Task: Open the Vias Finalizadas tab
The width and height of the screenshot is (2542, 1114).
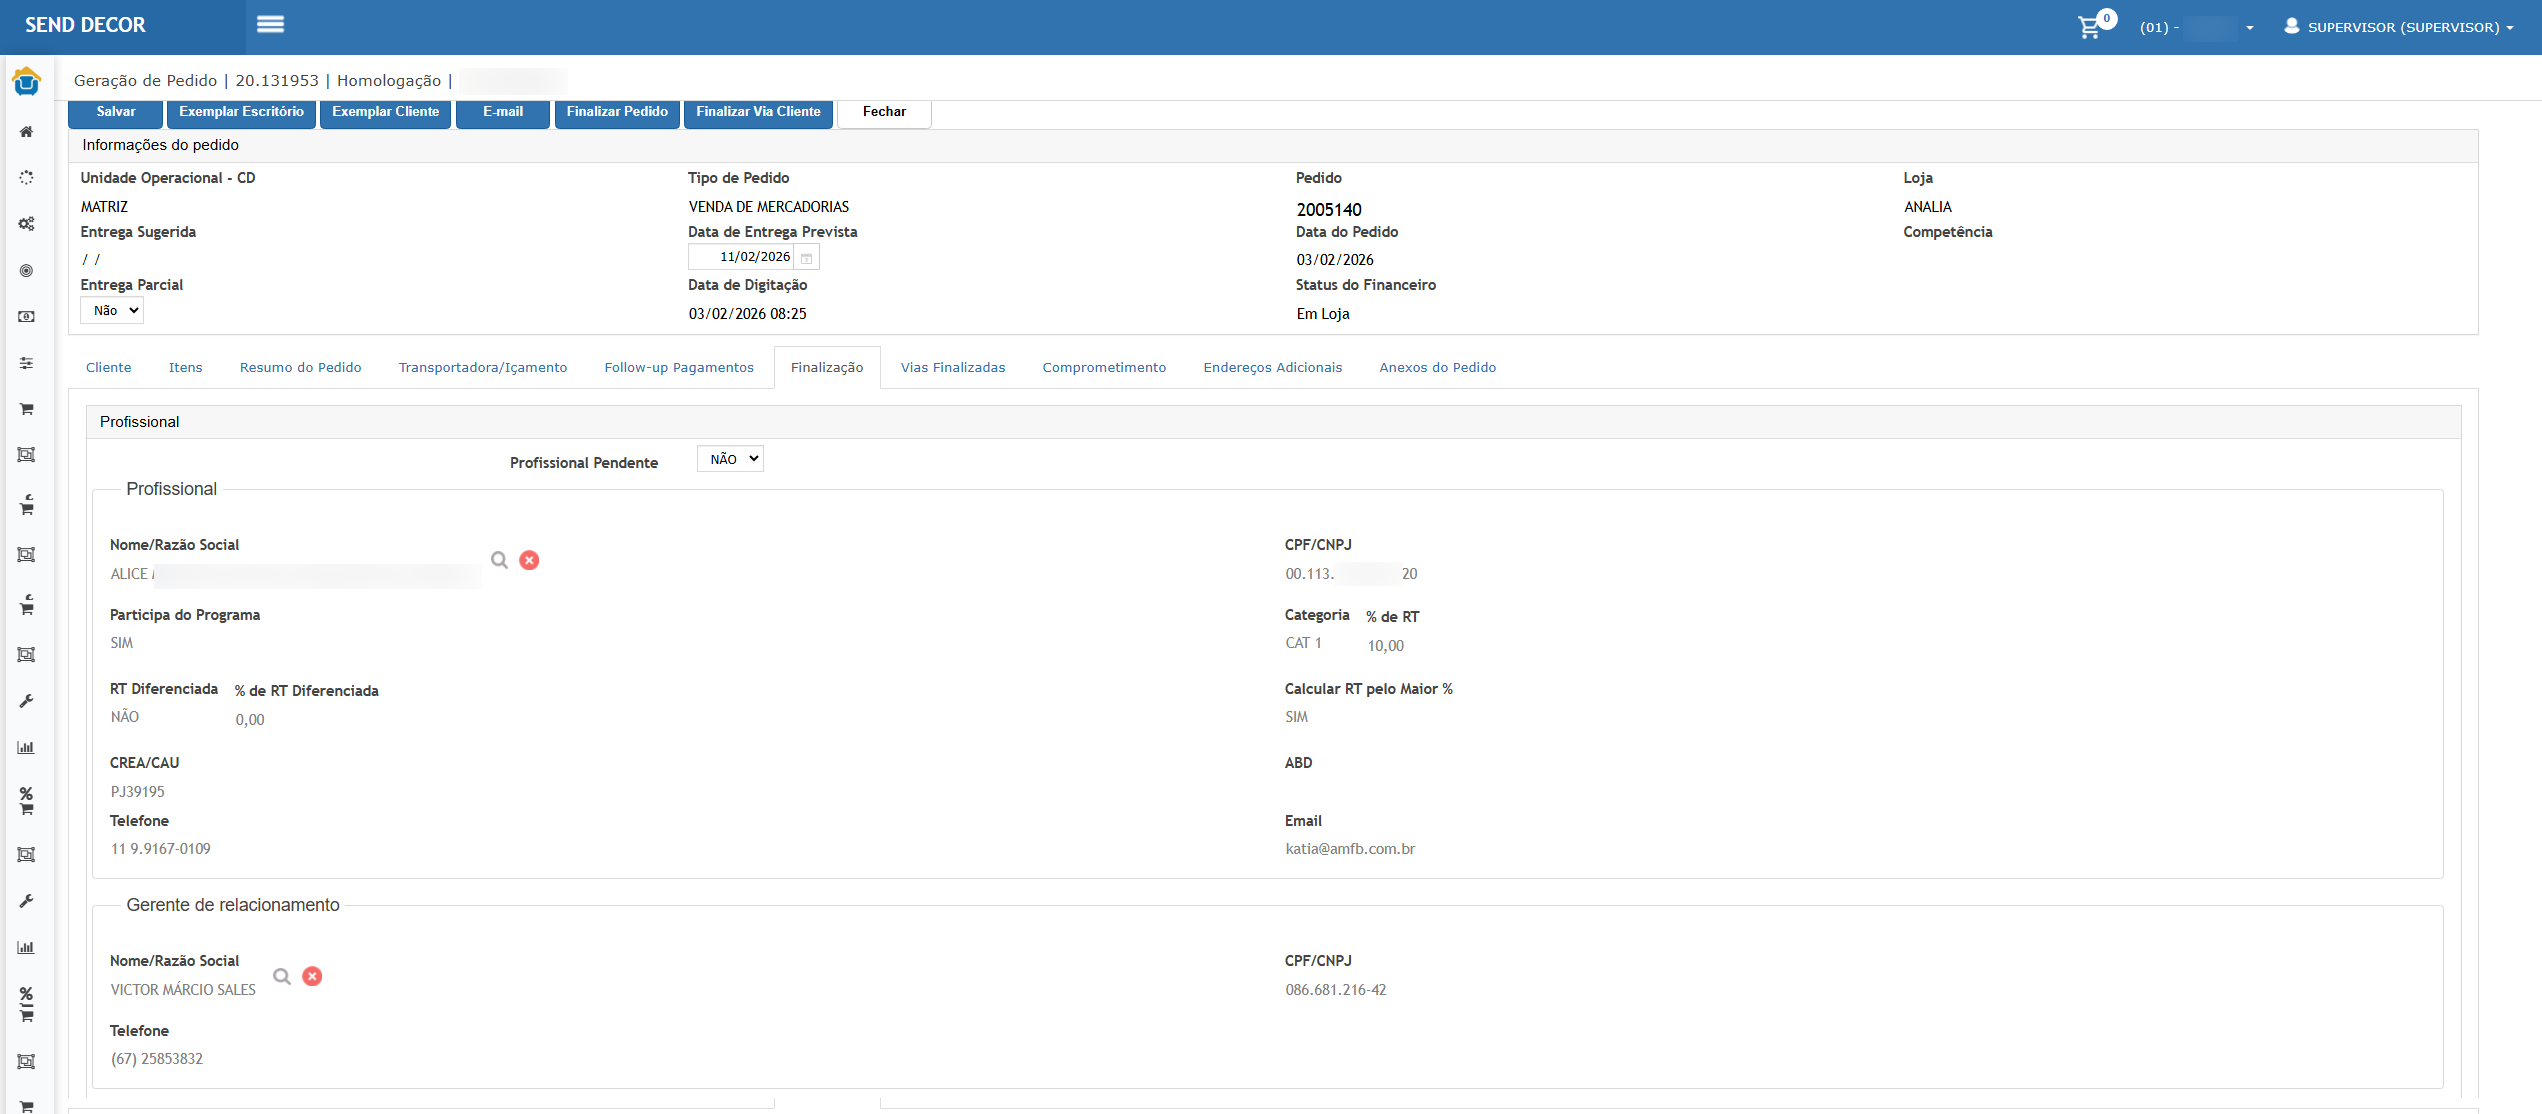Action: [x=952, y=367]
